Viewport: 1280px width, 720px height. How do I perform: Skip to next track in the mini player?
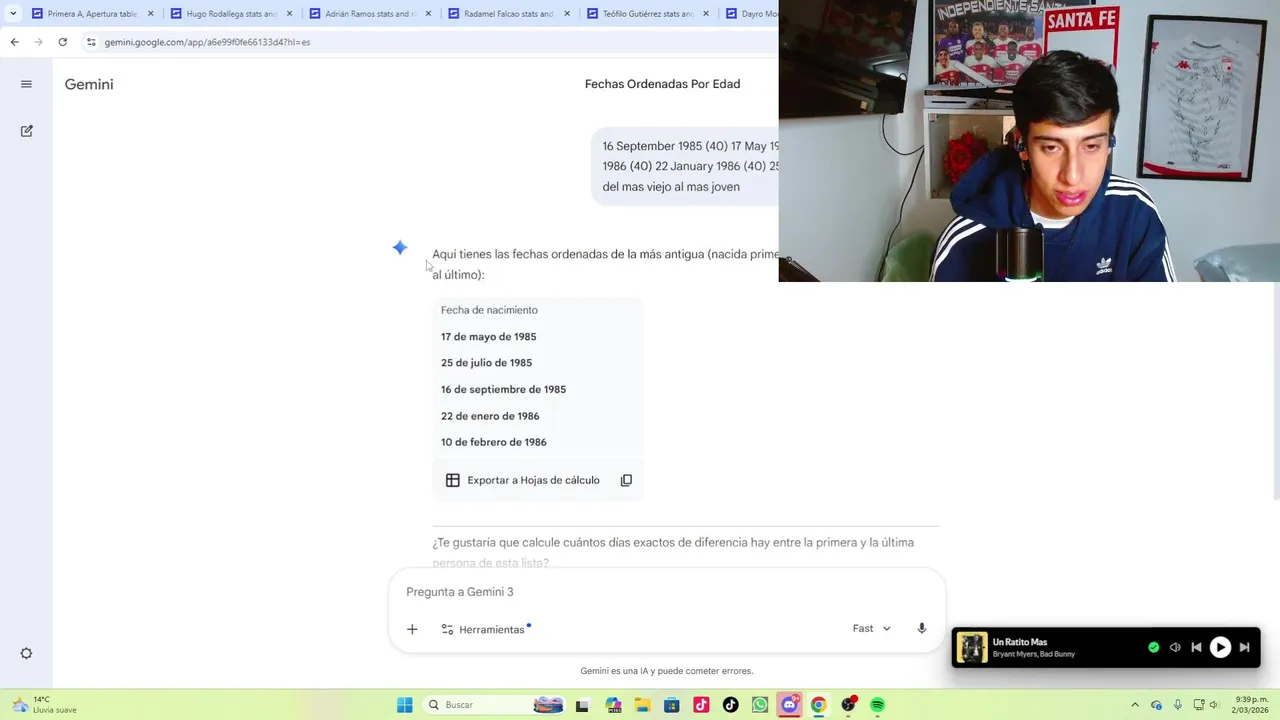coord(1244,647)
